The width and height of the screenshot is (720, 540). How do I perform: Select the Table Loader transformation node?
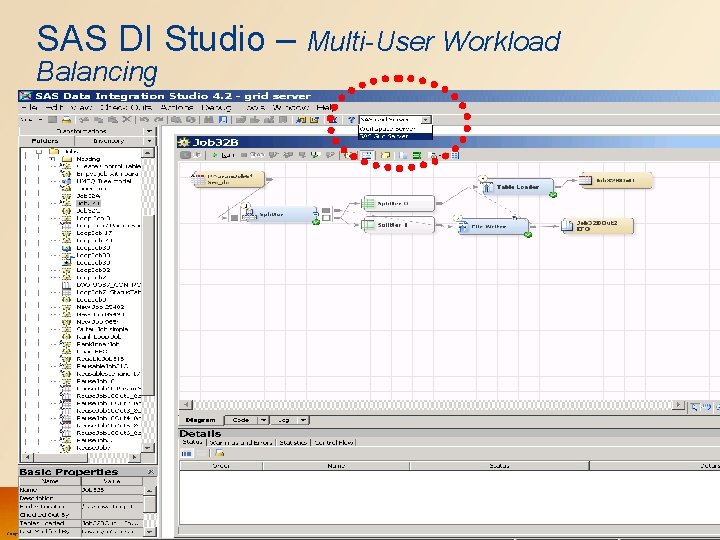tap(518, 187)
